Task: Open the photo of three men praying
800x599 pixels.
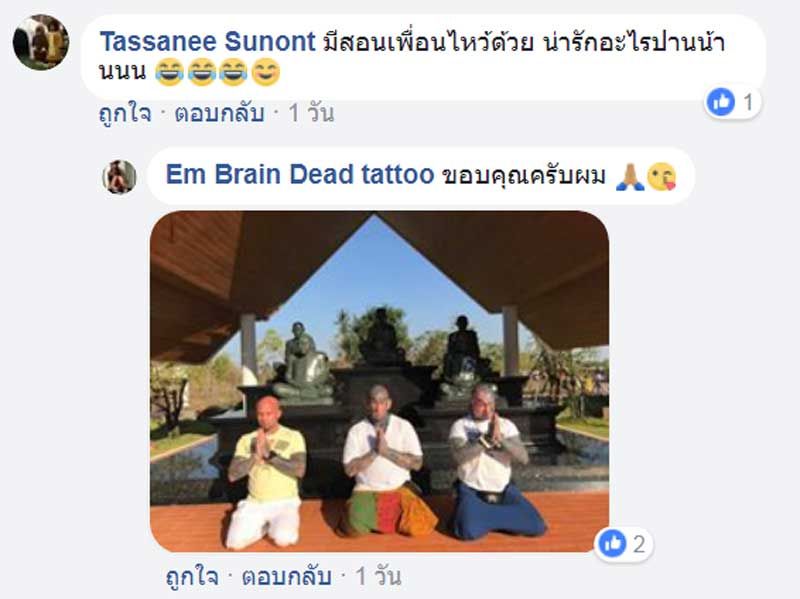Action: [x=379, y=381]
